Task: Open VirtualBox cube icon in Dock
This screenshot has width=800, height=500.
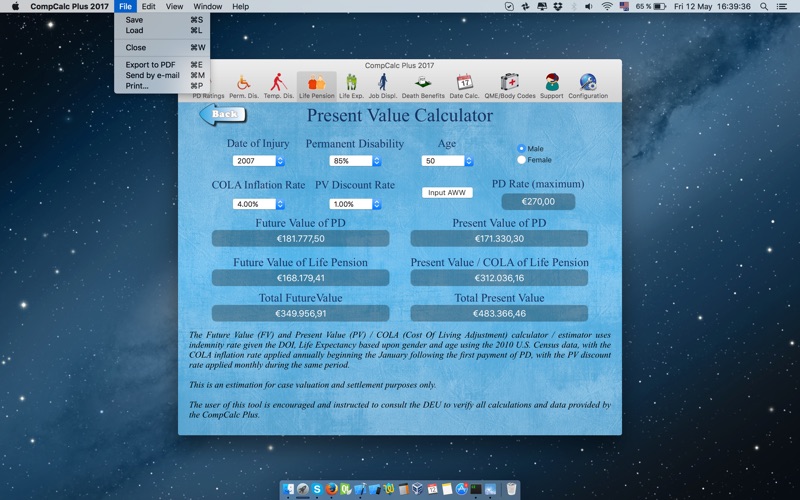Action: click(417, 489)
